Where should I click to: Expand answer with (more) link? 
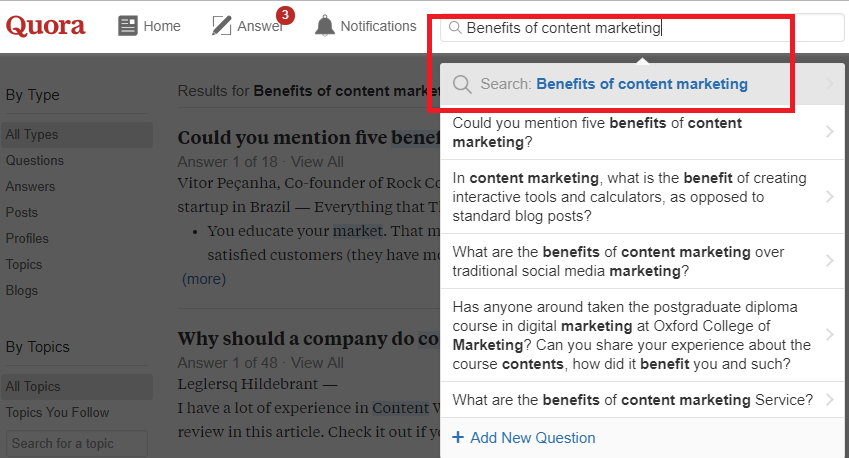[204, 279]
